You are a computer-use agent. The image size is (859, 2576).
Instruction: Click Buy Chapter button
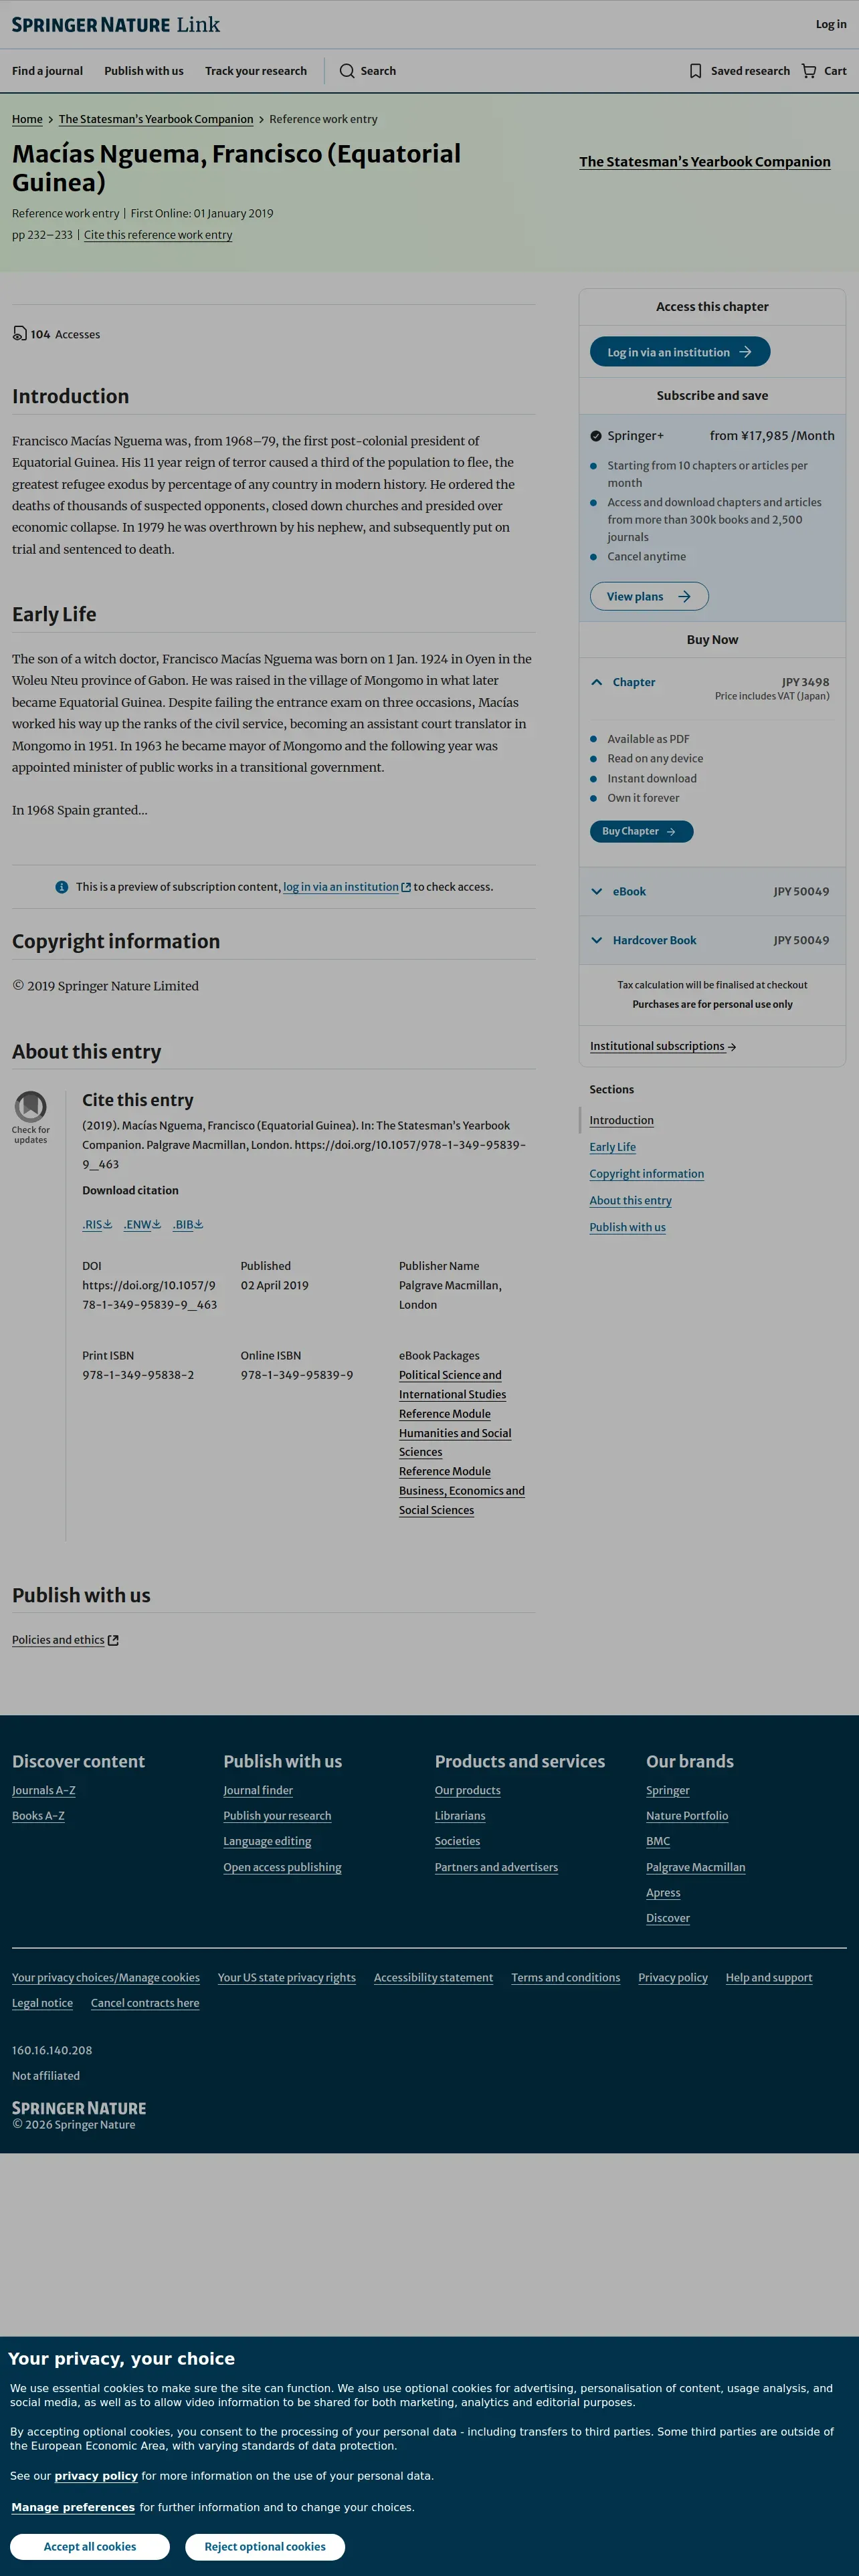pos(641,831)
